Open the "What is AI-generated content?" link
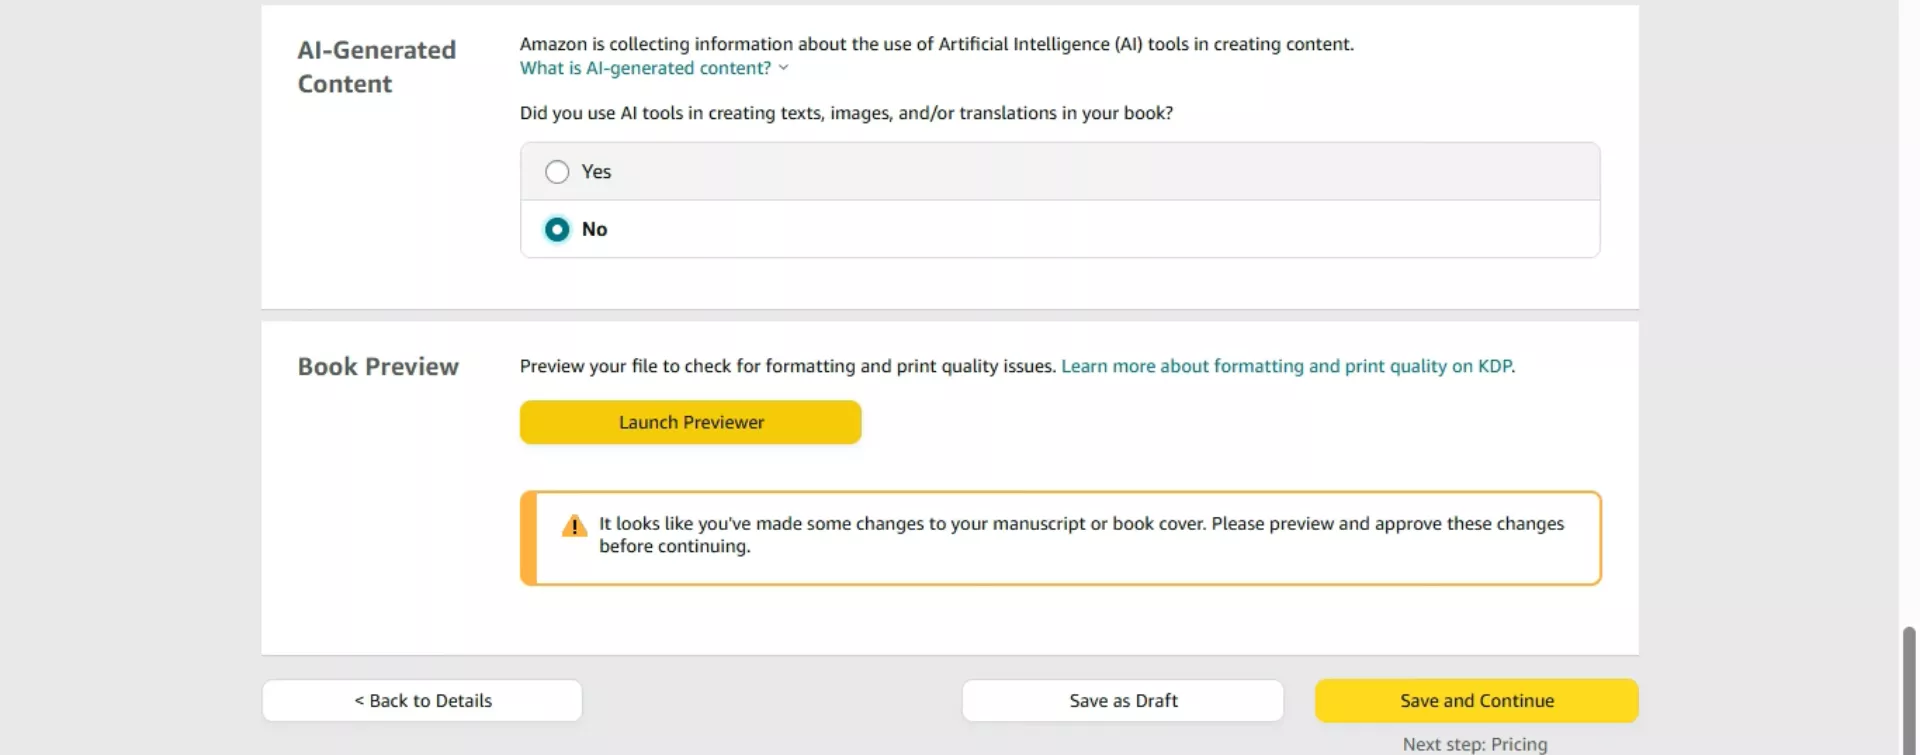Viewport: 1920px width, 755px height. [x=645, y=68]
